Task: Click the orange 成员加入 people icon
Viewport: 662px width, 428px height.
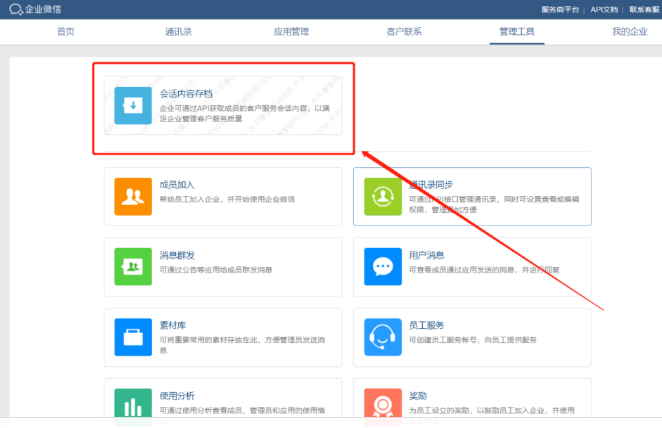Action: [x=133, y=195]
